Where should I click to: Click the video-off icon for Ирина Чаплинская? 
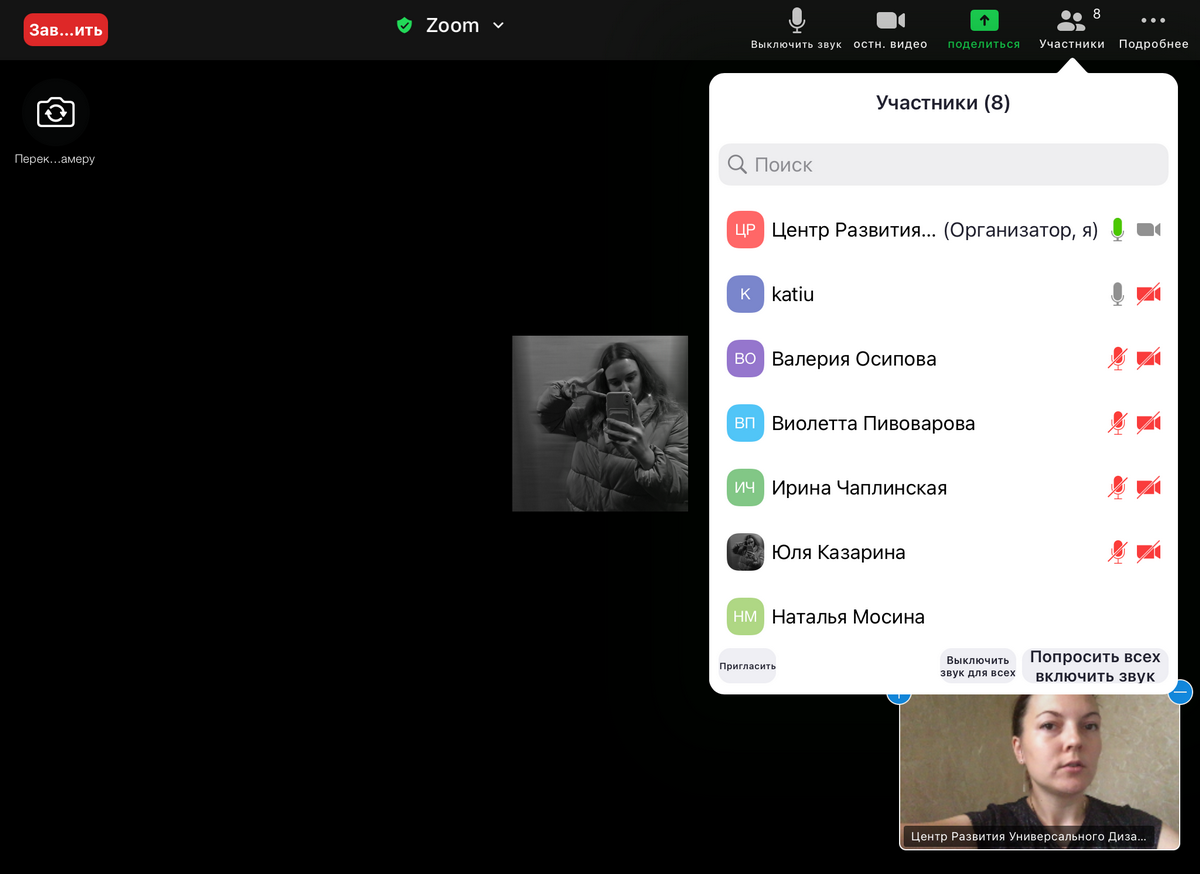[1149, 488]
